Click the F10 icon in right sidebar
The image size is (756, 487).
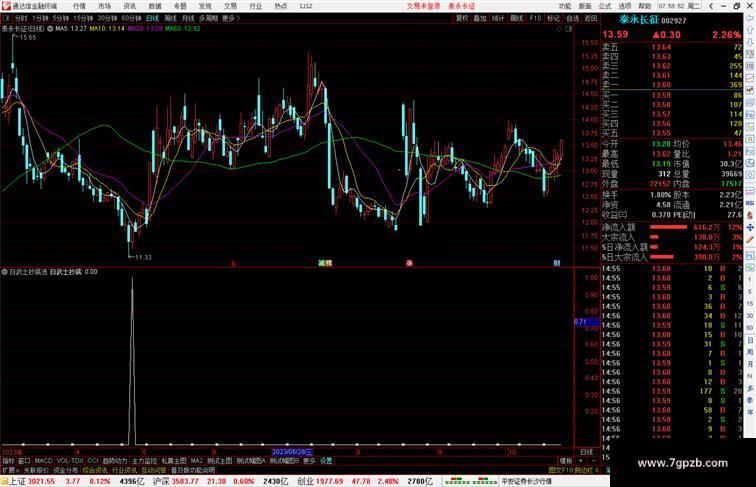(750, 115)
